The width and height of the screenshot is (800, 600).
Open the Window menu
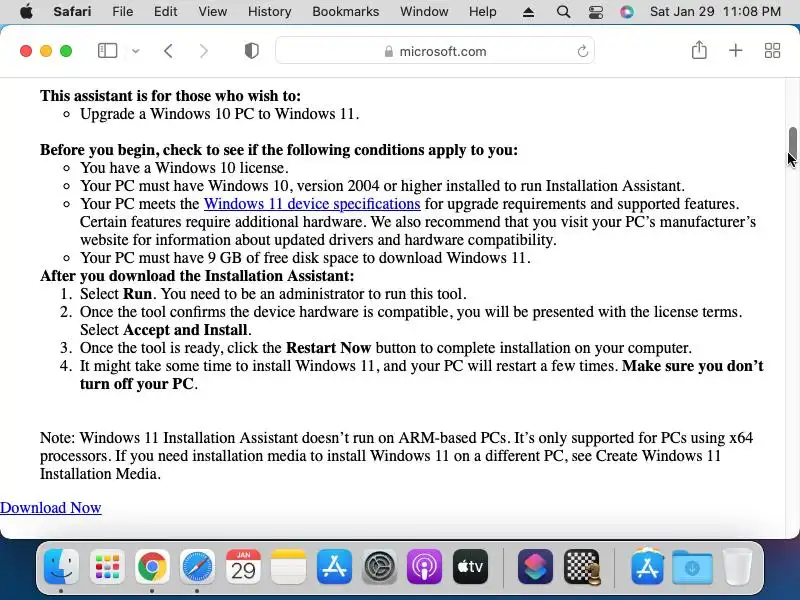(424, 11)
